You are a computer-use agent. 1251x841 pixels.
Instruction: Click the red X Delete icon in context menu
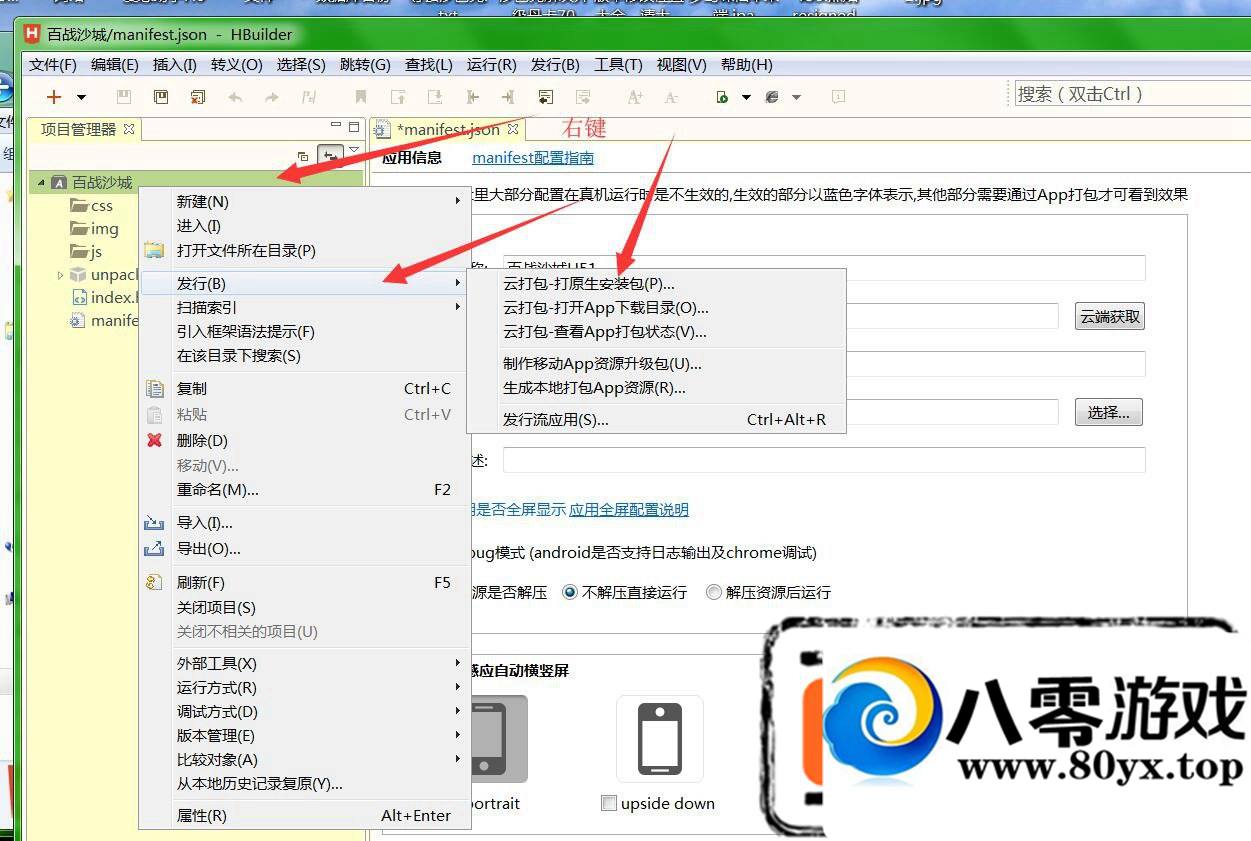coord(155,440)
